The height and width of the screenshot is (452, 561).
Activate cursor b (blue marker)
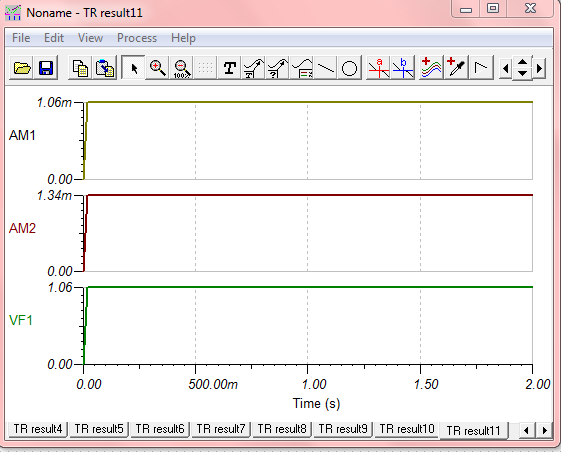[403, 68]
